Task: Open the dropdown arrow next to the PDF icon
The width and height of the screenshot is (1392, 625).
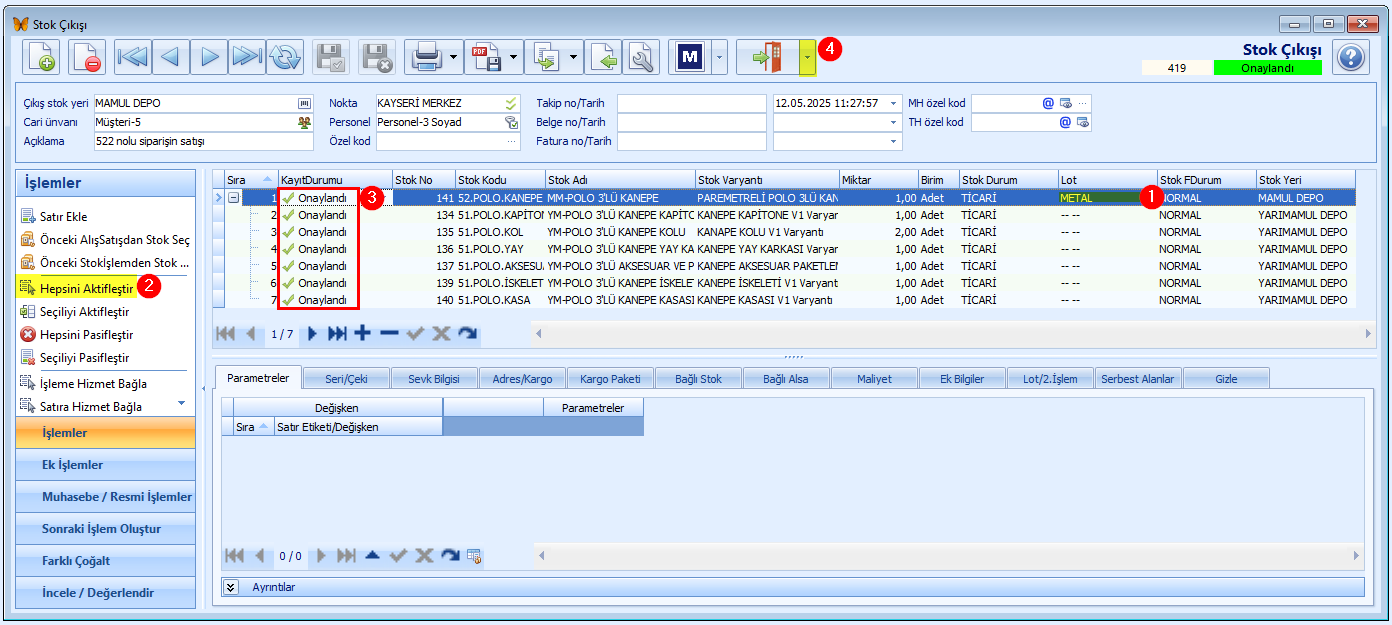Action: 516,57
